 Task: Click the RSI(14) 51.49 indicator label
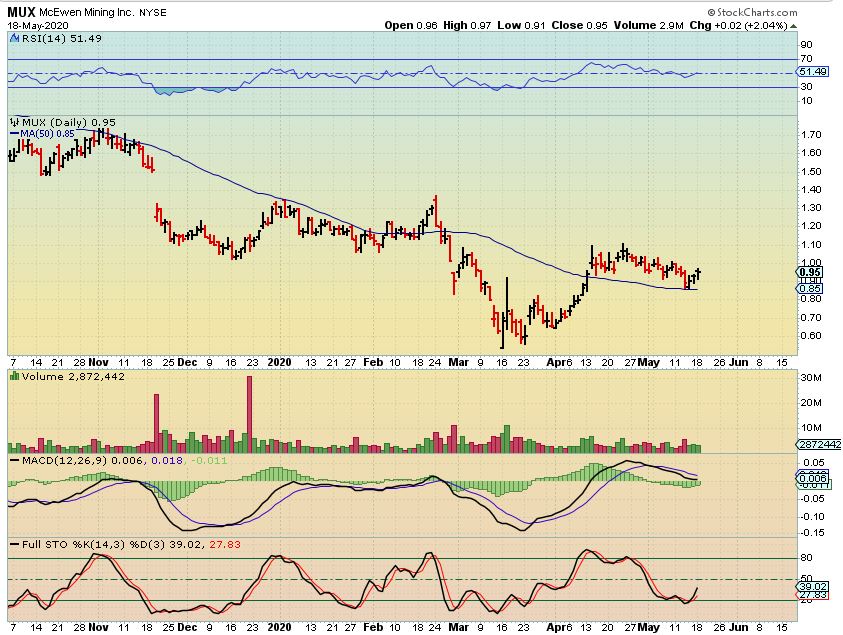61,38
